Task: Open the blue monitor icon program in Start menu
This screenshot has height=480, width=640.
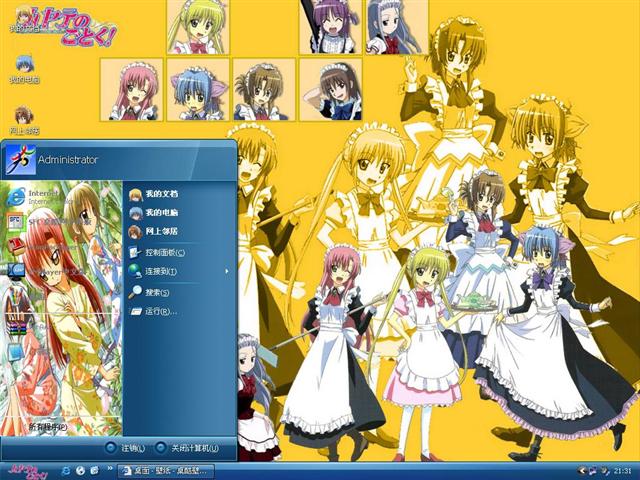Action: tap(16, 352)
